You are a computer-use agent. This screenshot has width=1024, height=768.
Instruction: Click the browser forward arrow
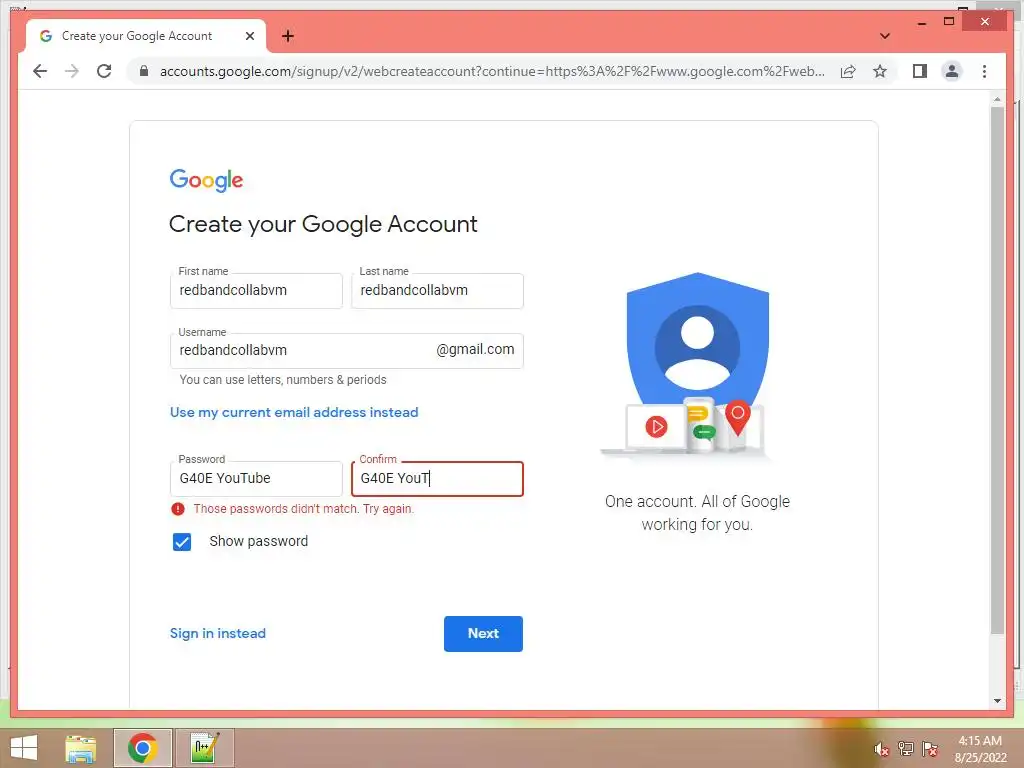click(72, 71)
